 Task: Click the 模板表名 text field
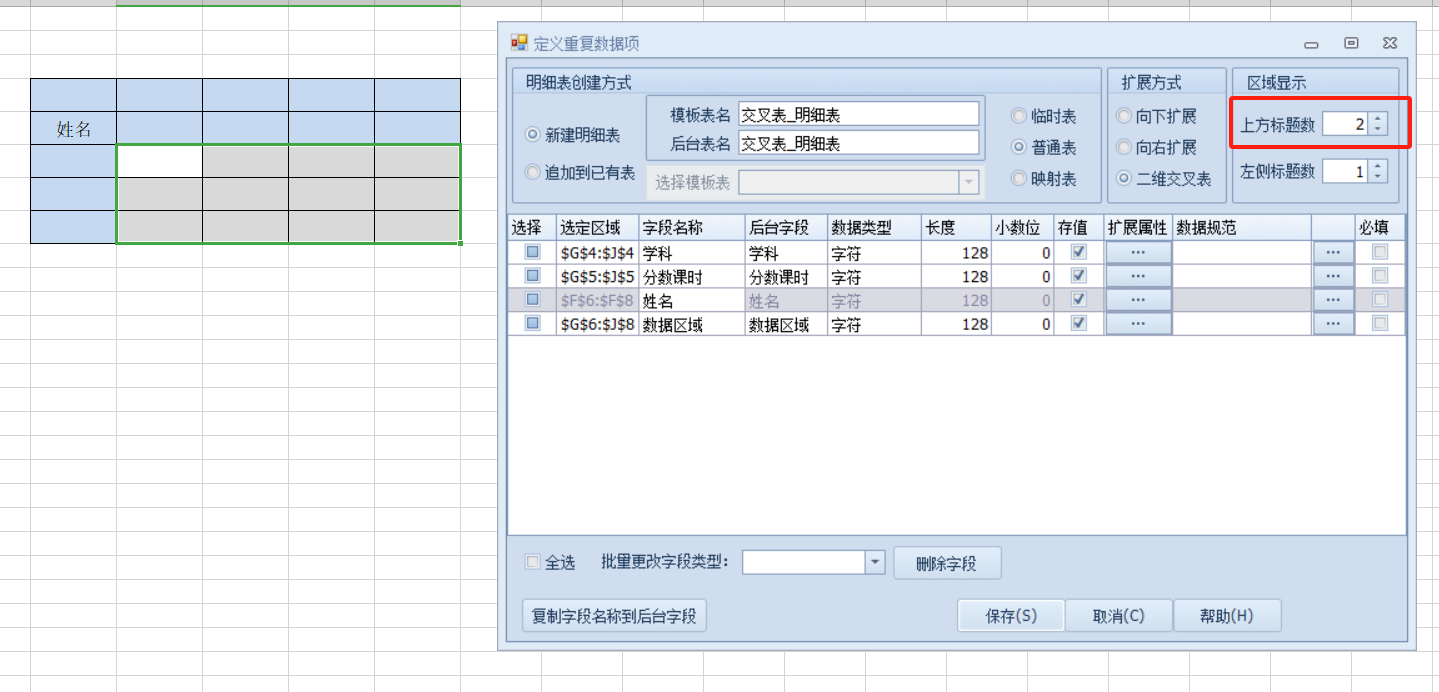(858, 115)
